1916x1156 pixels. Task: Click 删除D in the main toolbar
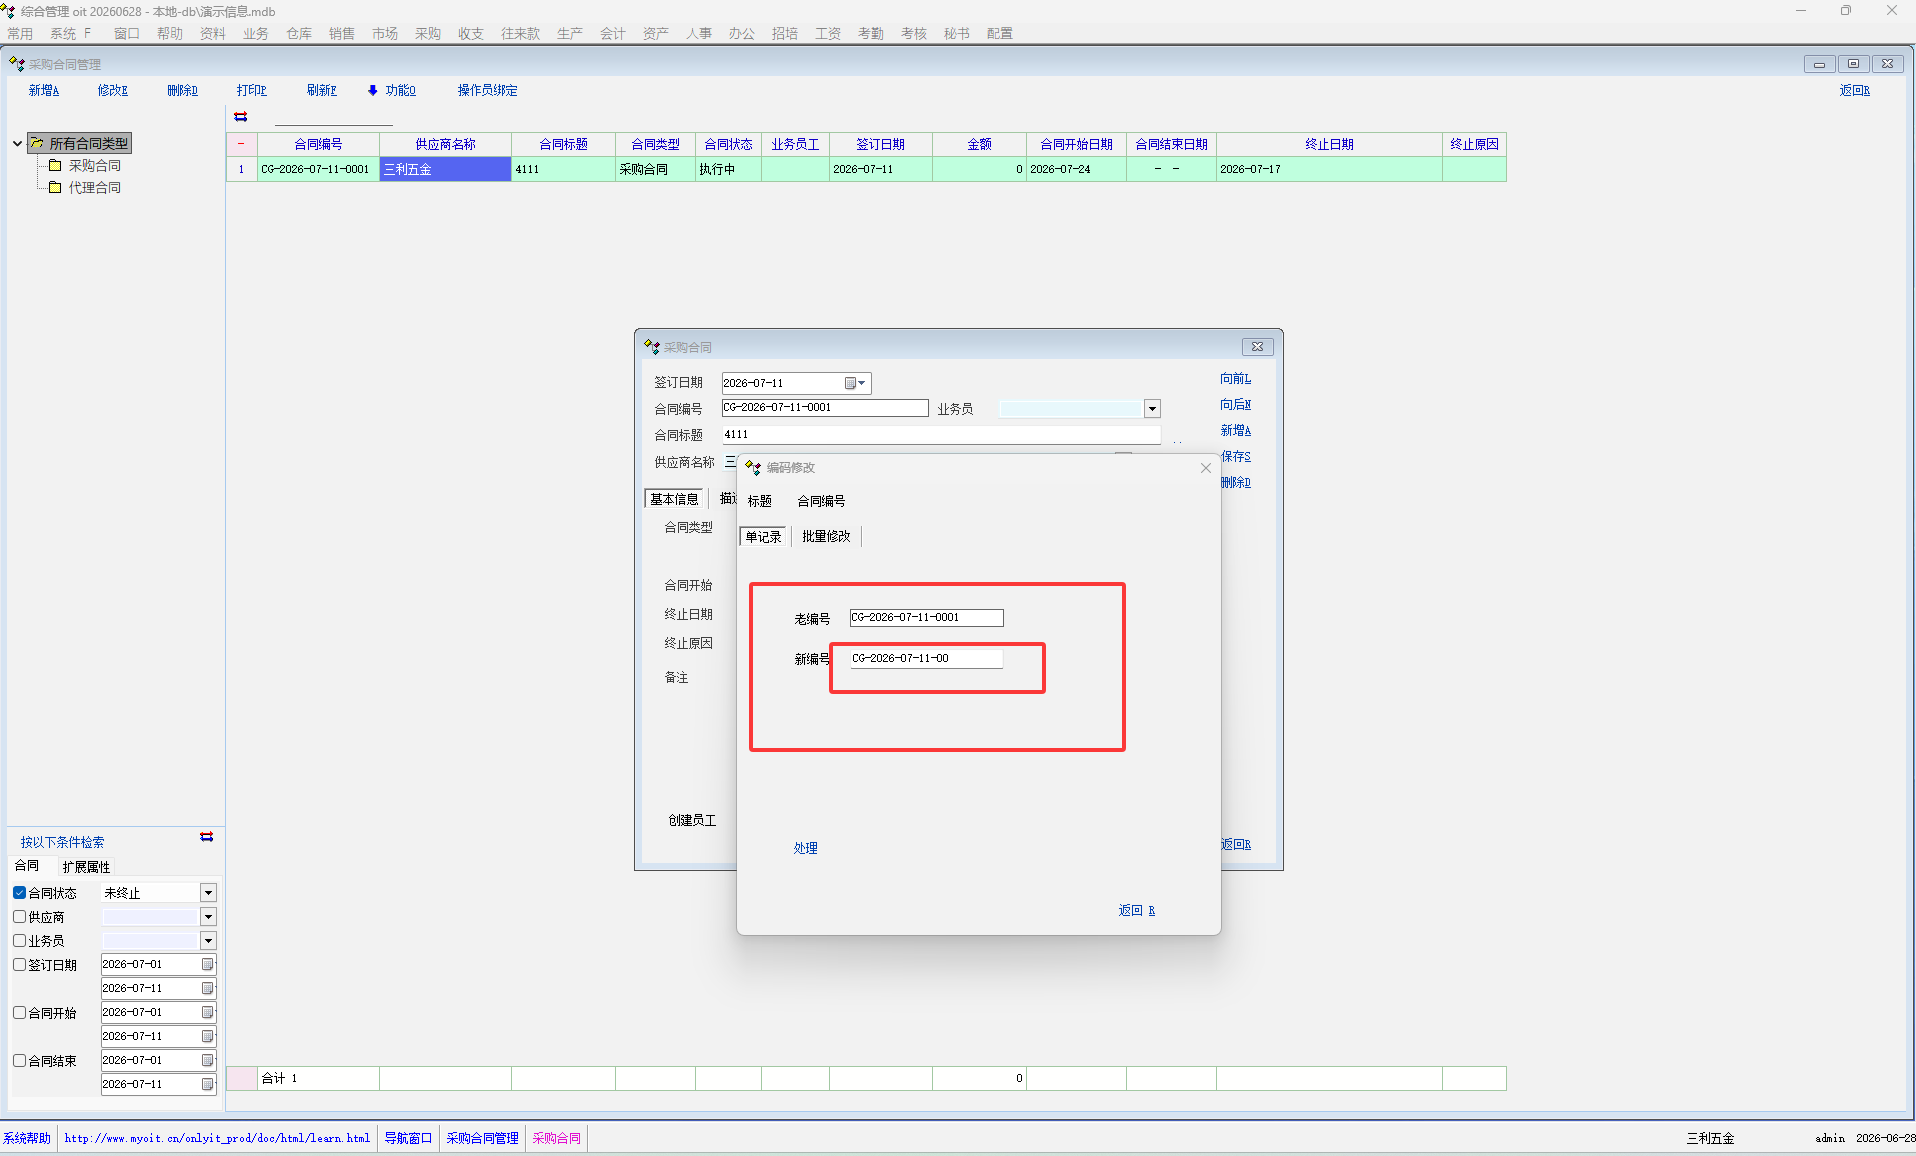point(182,90)
